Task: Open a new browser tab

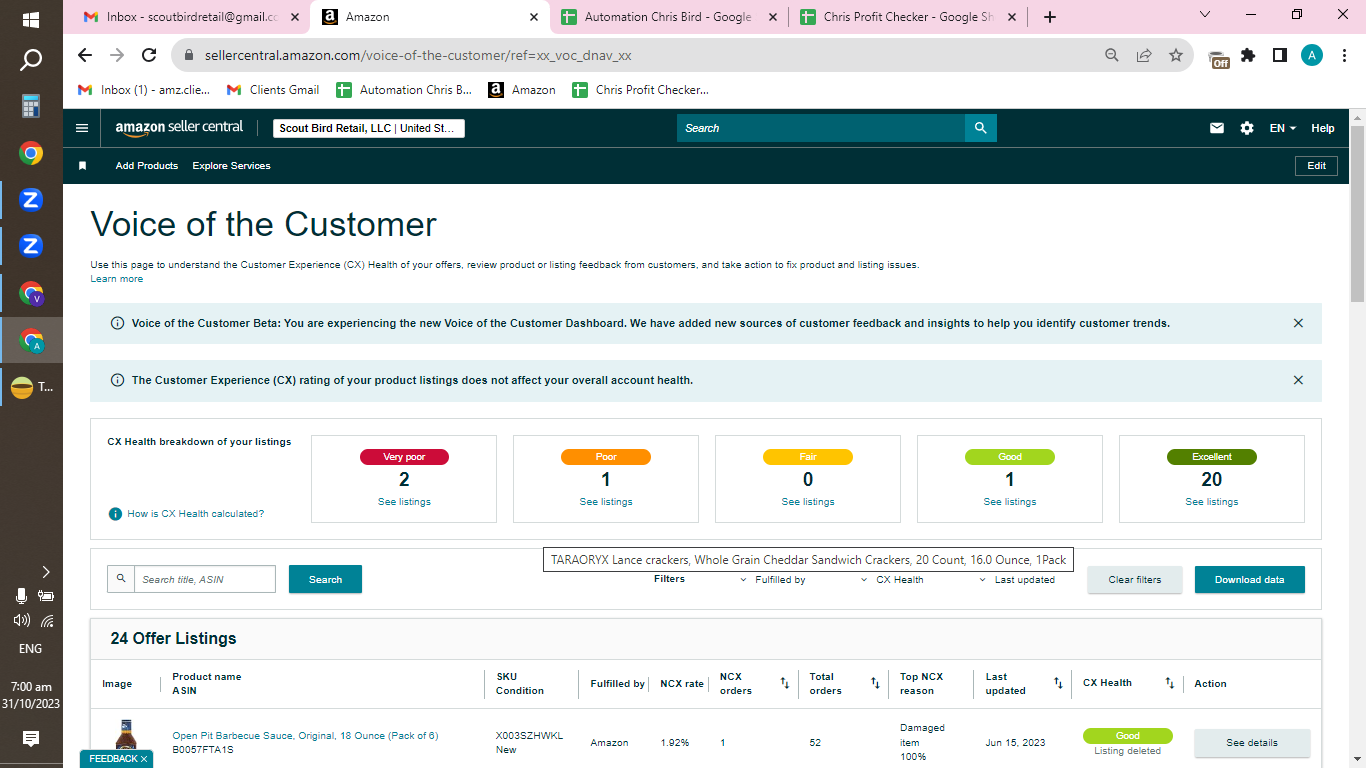Action: tap(1049, 17)
